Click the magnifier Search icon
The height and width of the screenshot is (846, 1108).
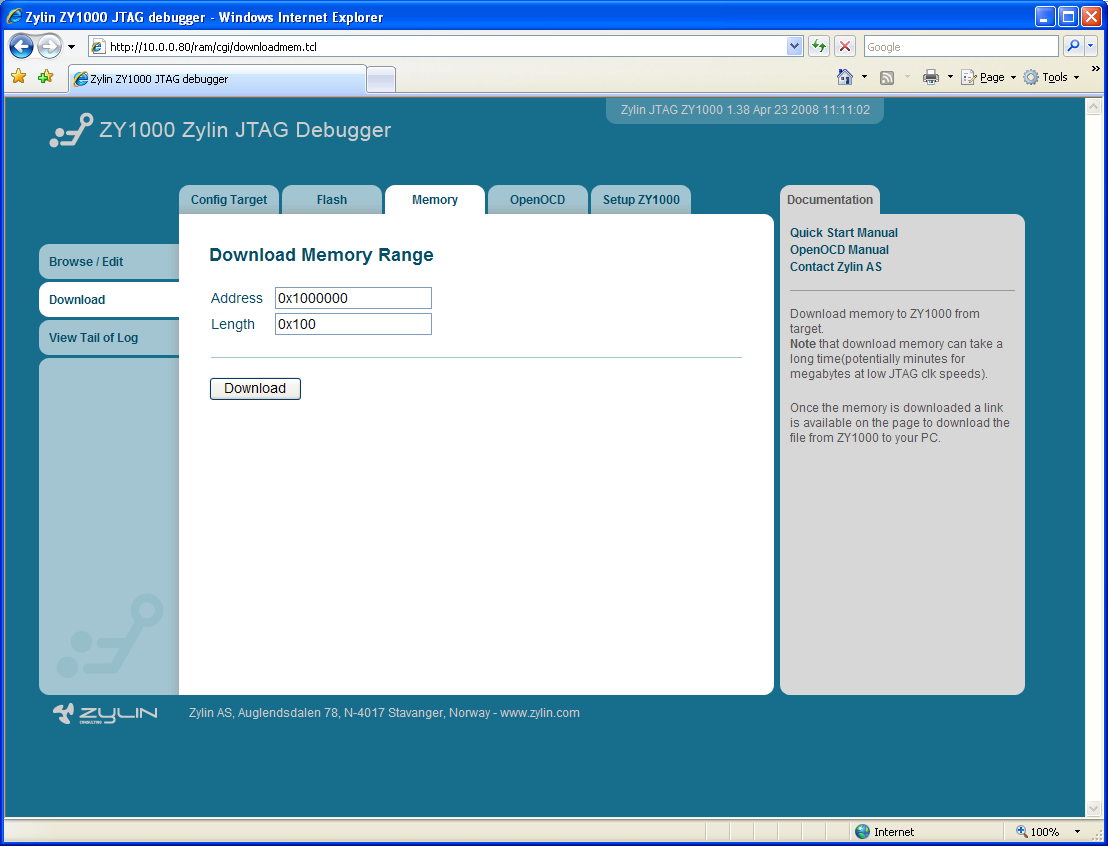click(1073, 47)
